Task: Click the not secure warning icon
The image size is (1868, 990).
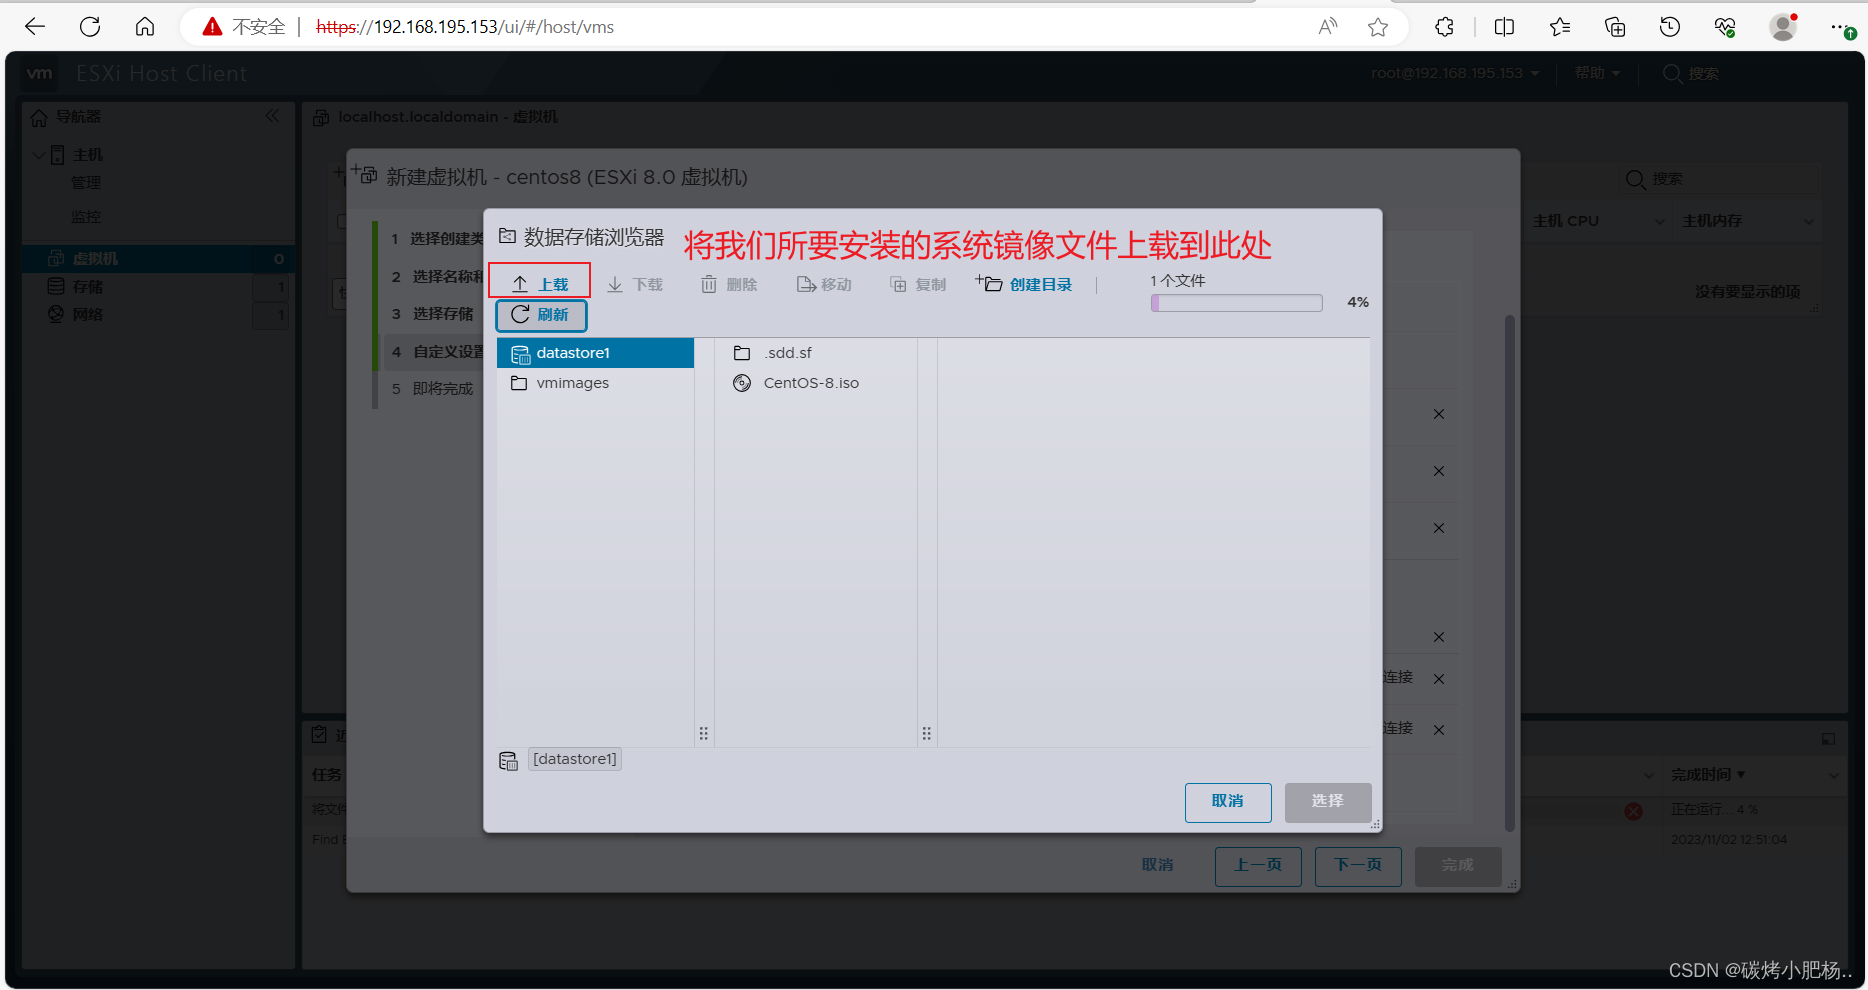Action: click(x=212, y=27)
